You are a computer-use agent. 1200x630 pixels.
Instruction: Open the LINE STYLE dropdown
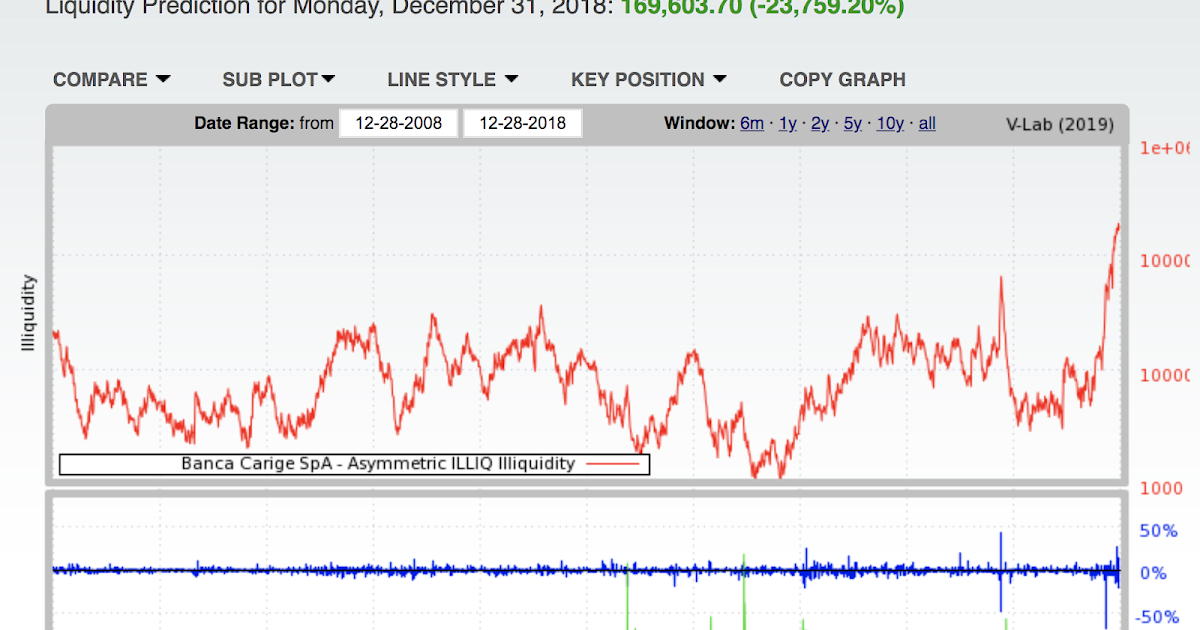(451, 79)
